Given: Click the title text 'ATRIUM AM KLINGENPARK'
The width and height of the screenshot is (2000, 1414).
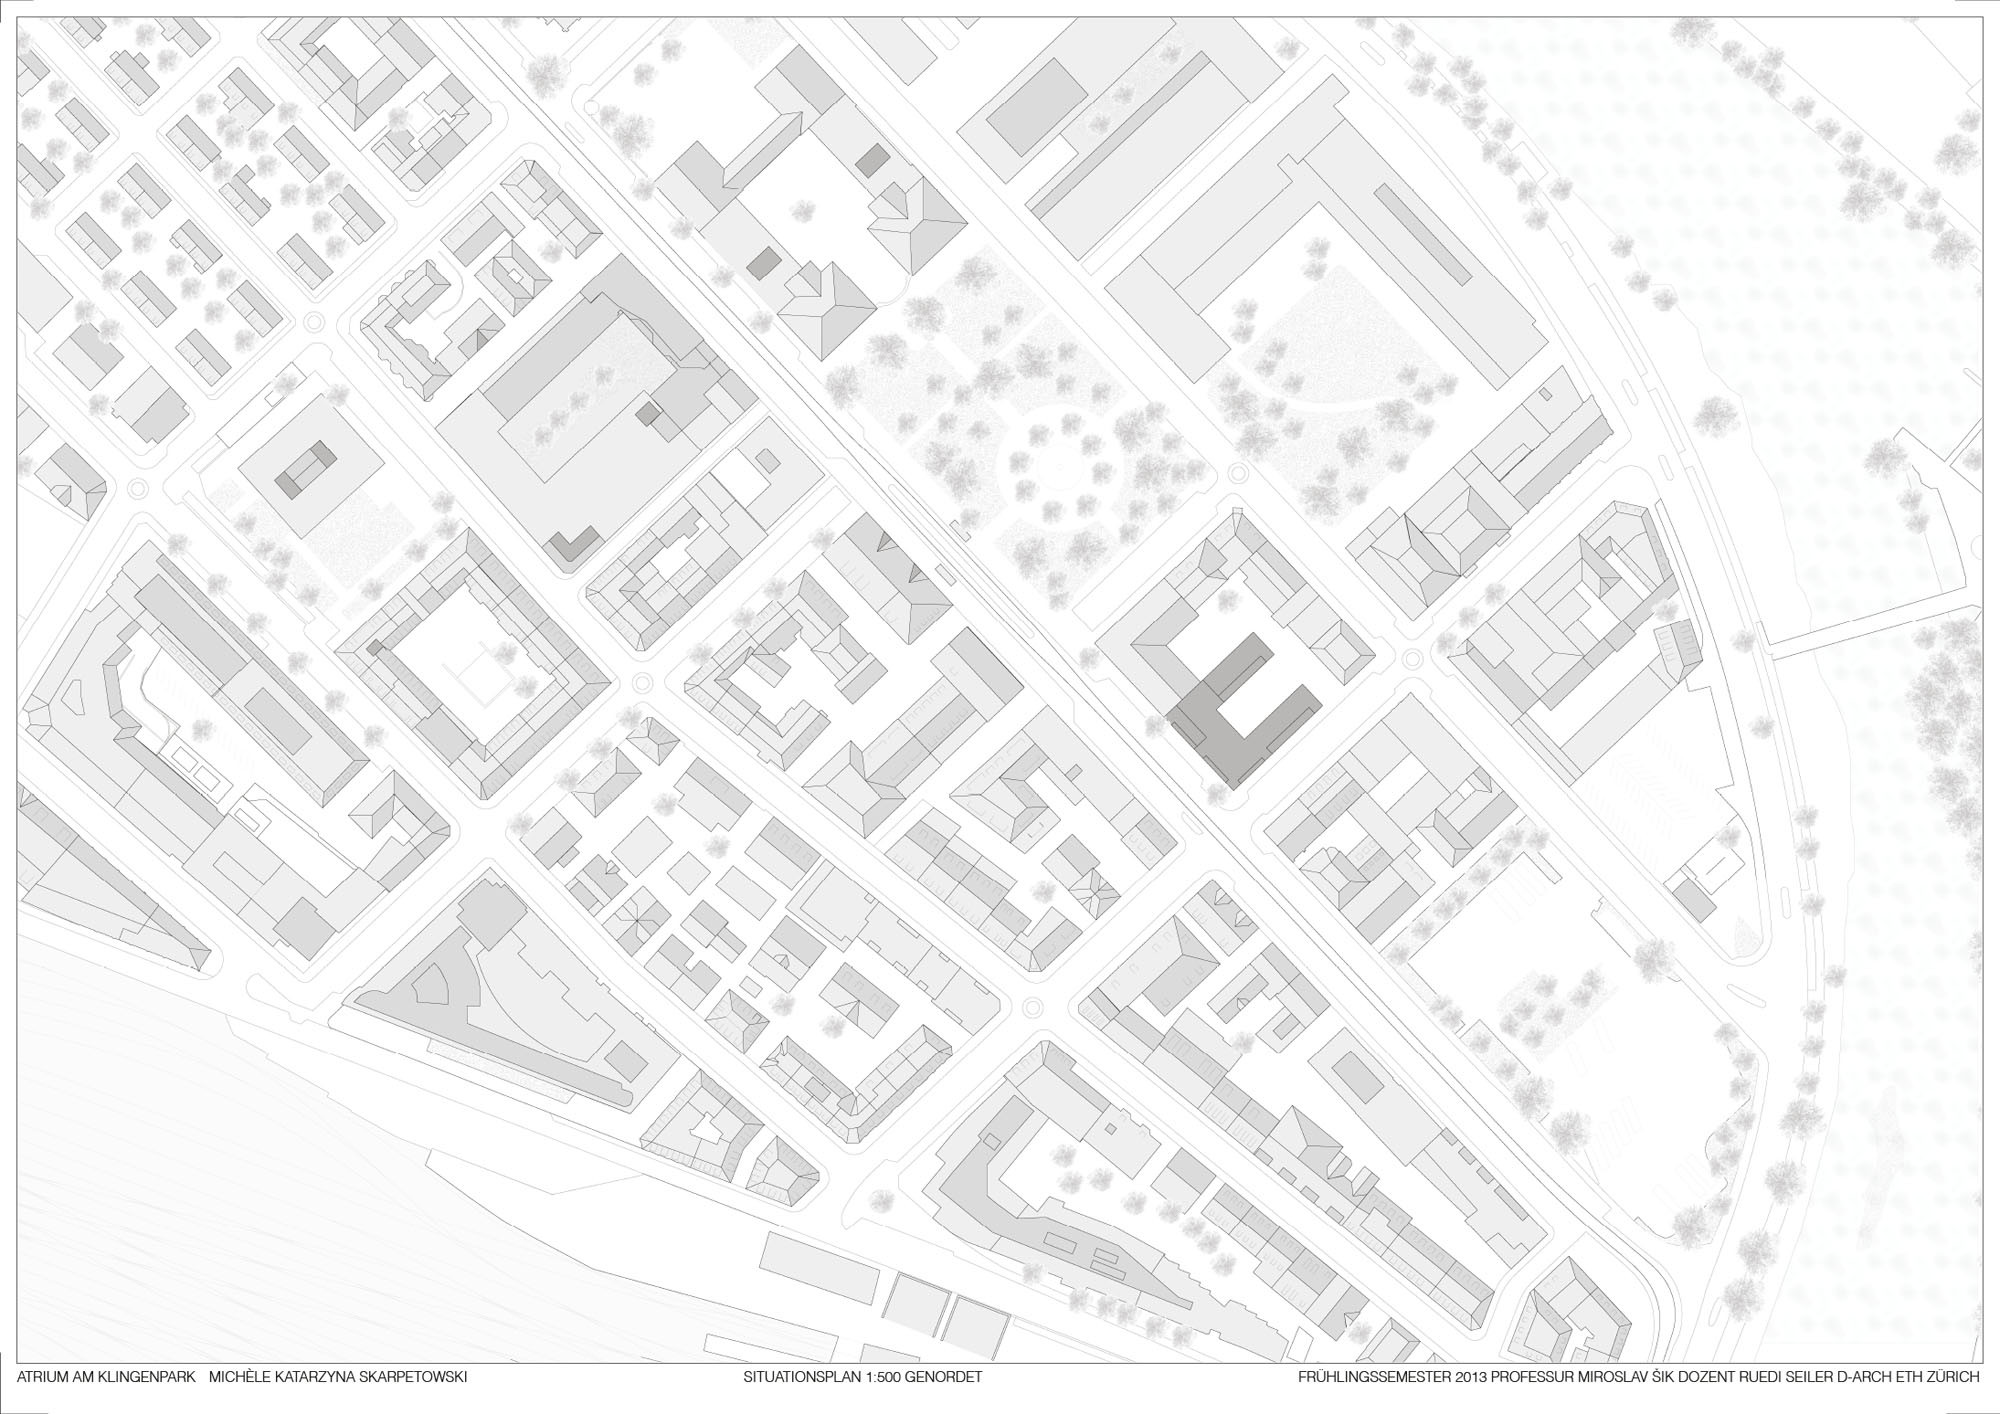Looking at the screenshot, I should click(x=107, y=1377).
